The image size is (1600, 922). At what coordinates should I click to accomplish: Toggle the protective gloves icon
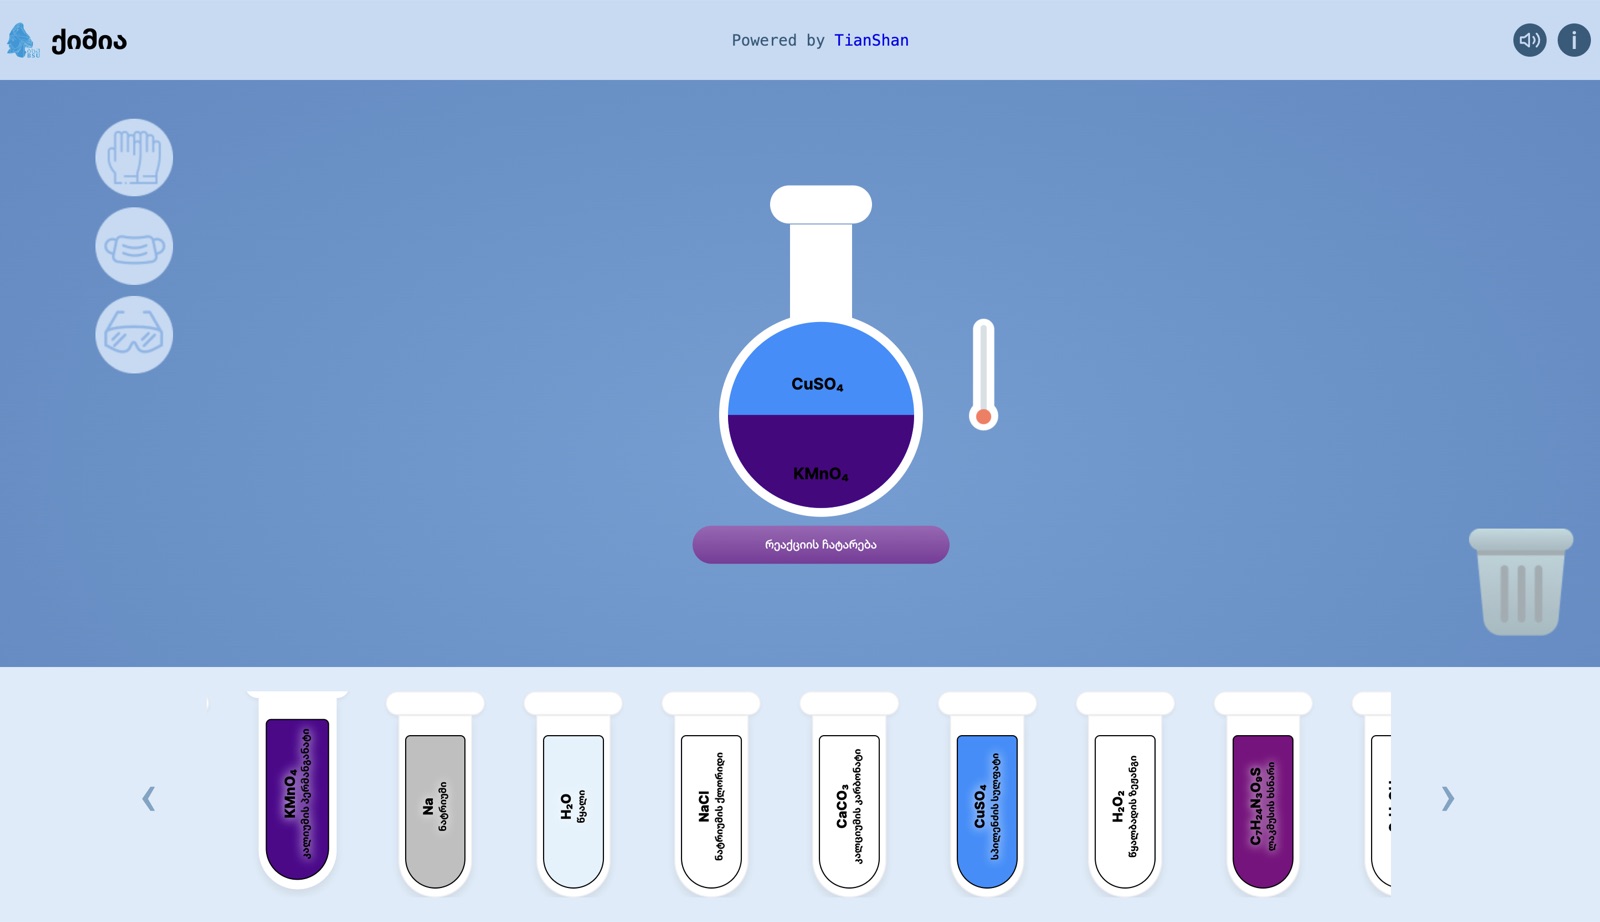(134, 158)
